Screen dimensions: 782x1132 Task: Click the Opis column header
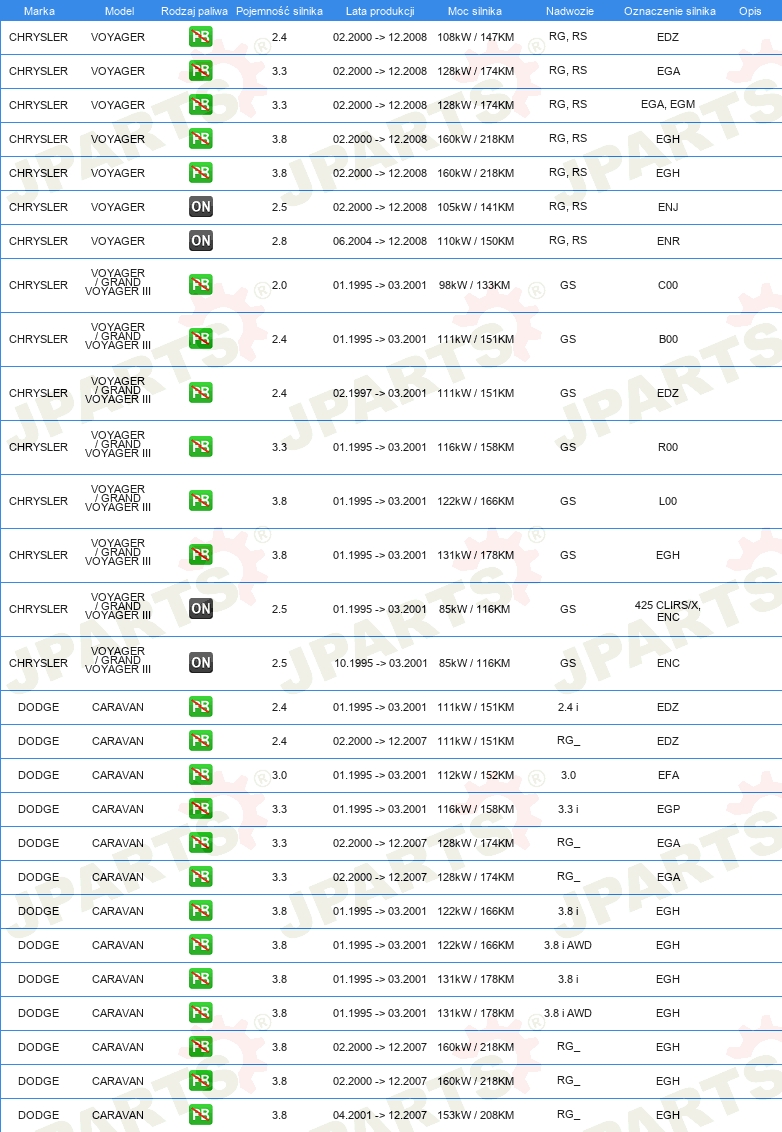pos(750,11)
